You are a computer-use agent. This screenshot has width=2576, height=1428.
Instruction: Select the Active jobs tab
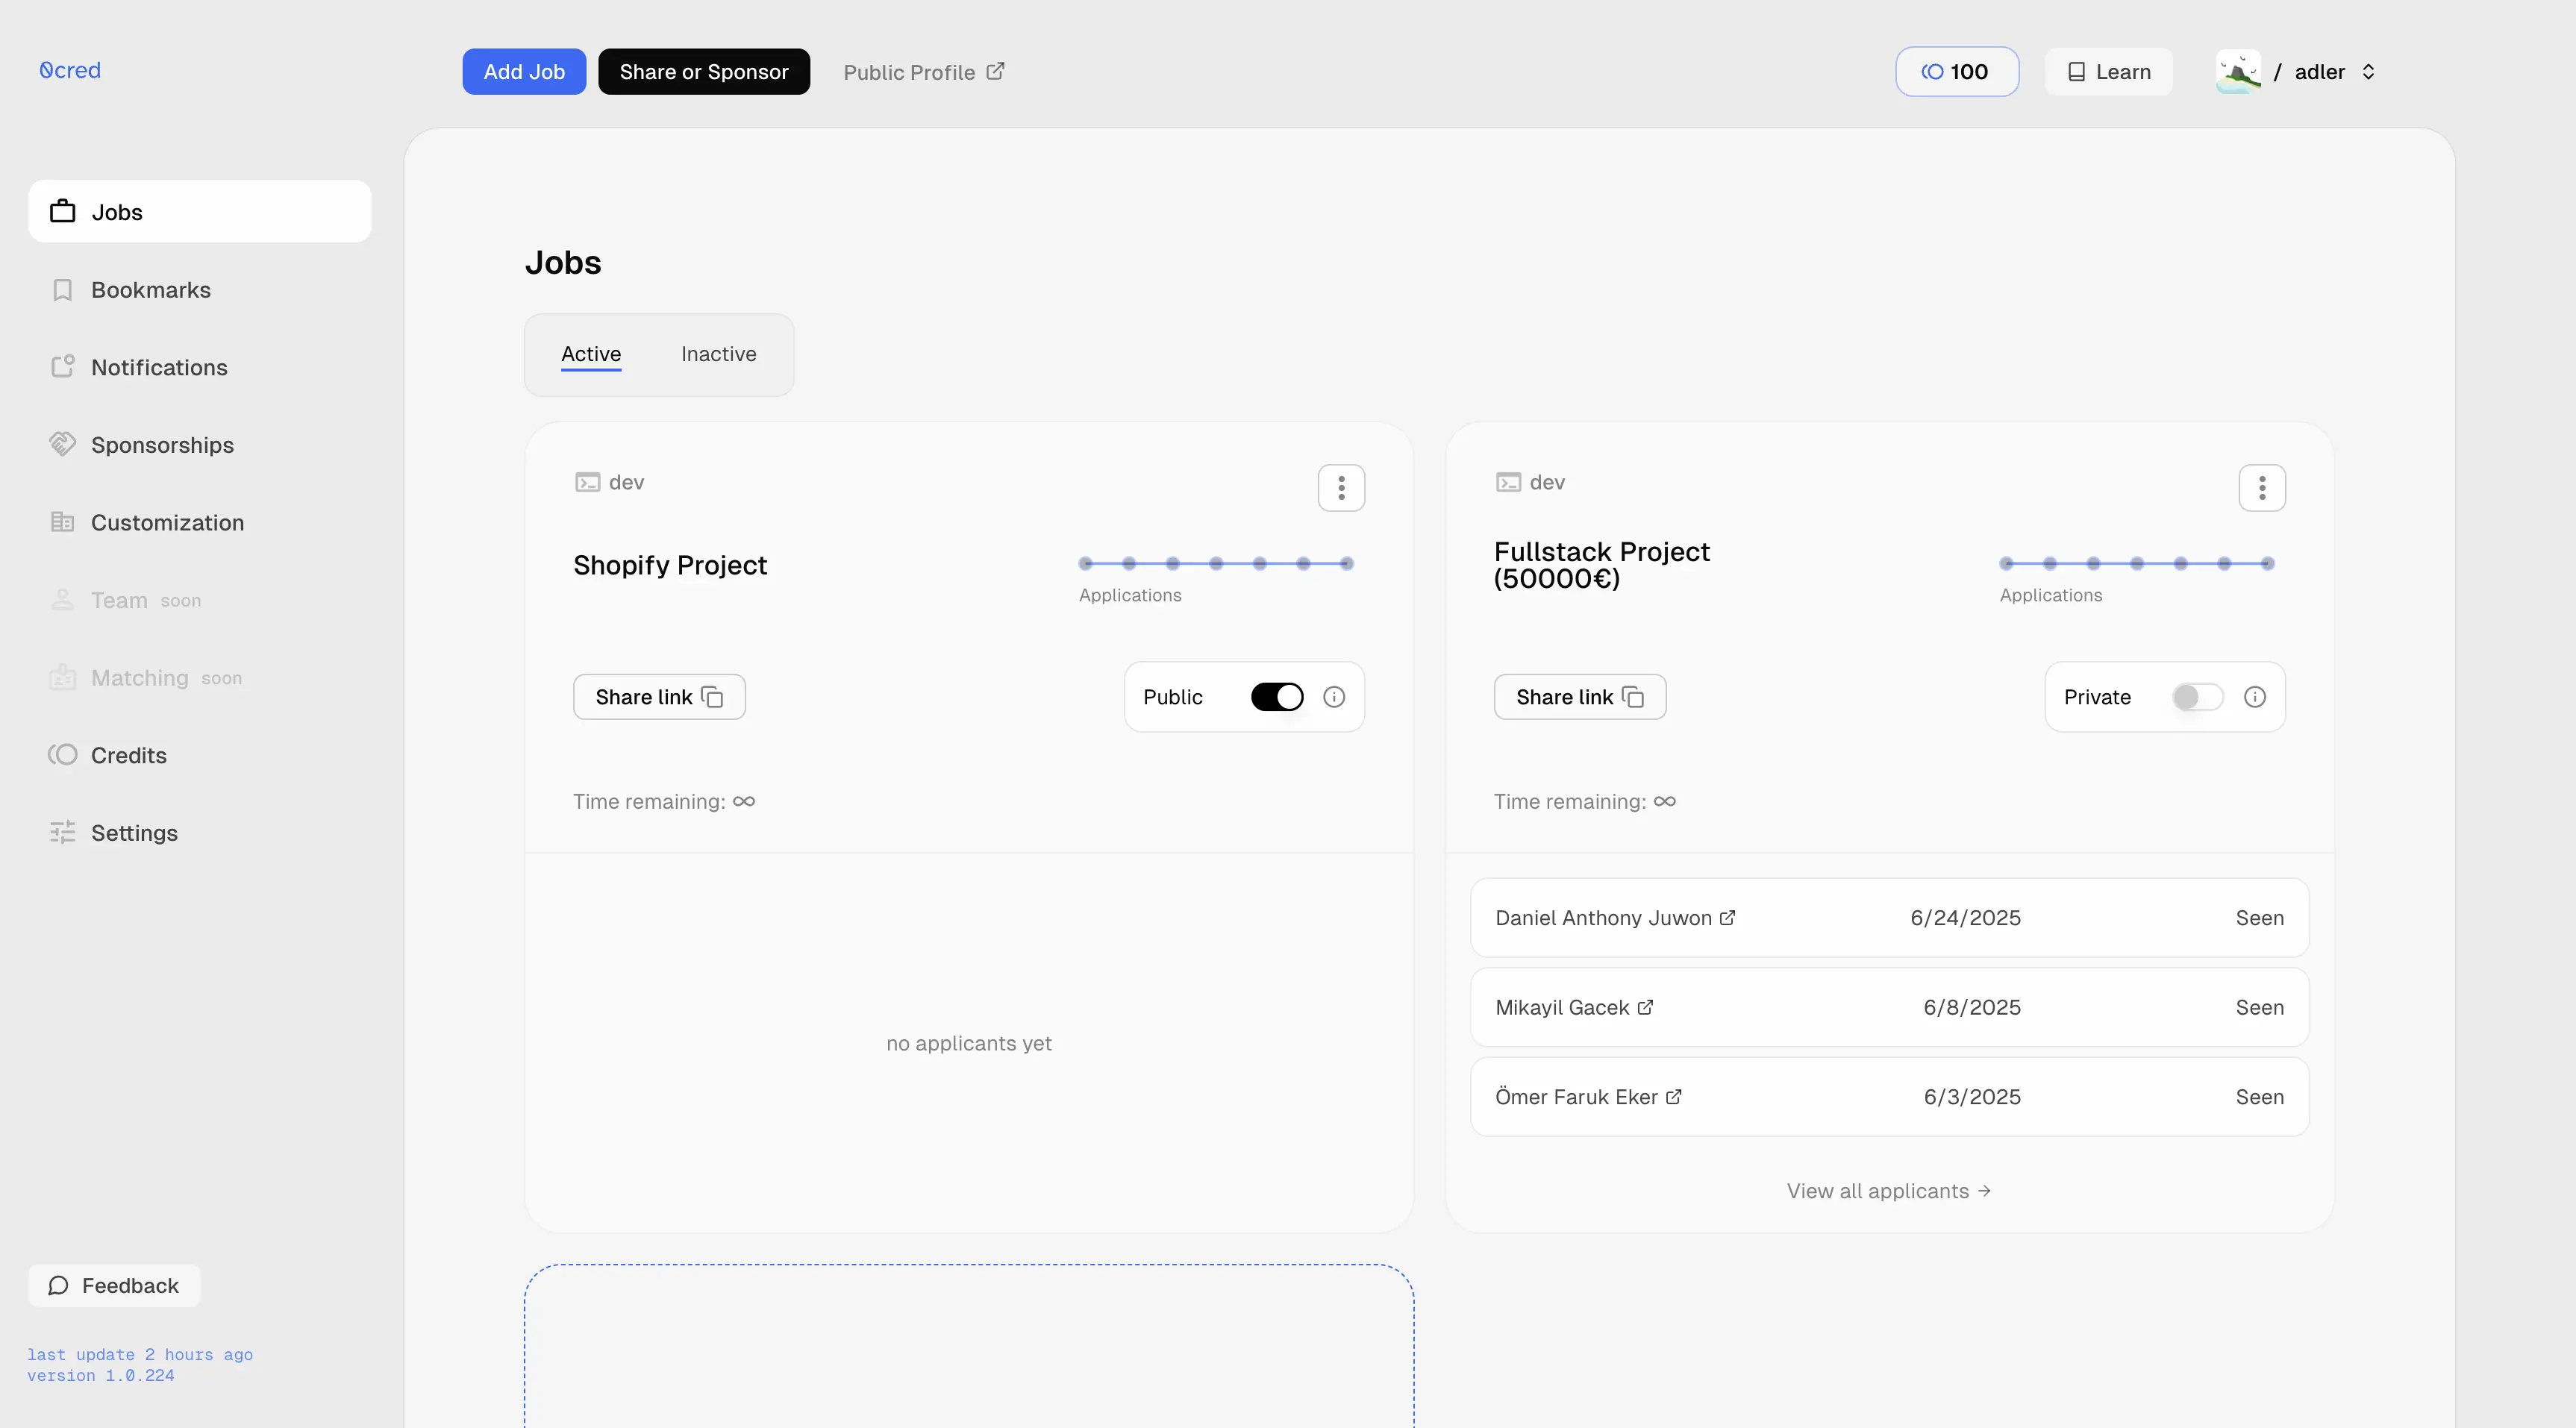pos(591,354)
